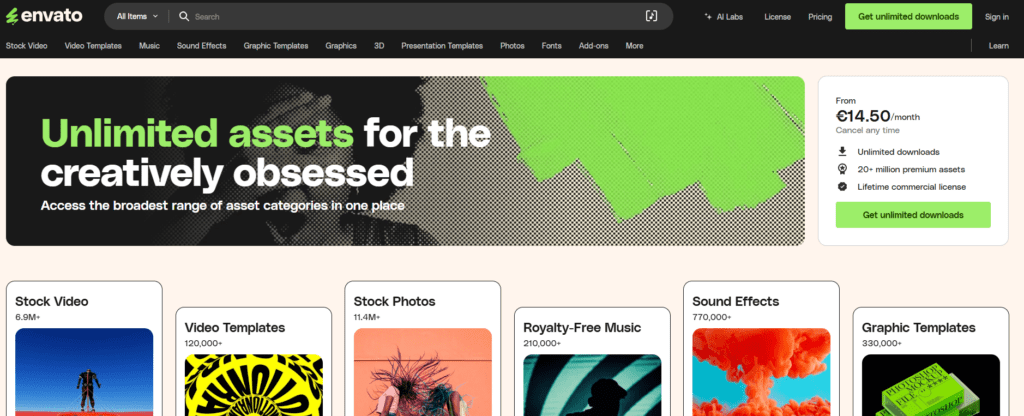This screenshot has height=416, width=1024.
Task: Click the AI Labs sparkle icon
Action: [708, 17]
